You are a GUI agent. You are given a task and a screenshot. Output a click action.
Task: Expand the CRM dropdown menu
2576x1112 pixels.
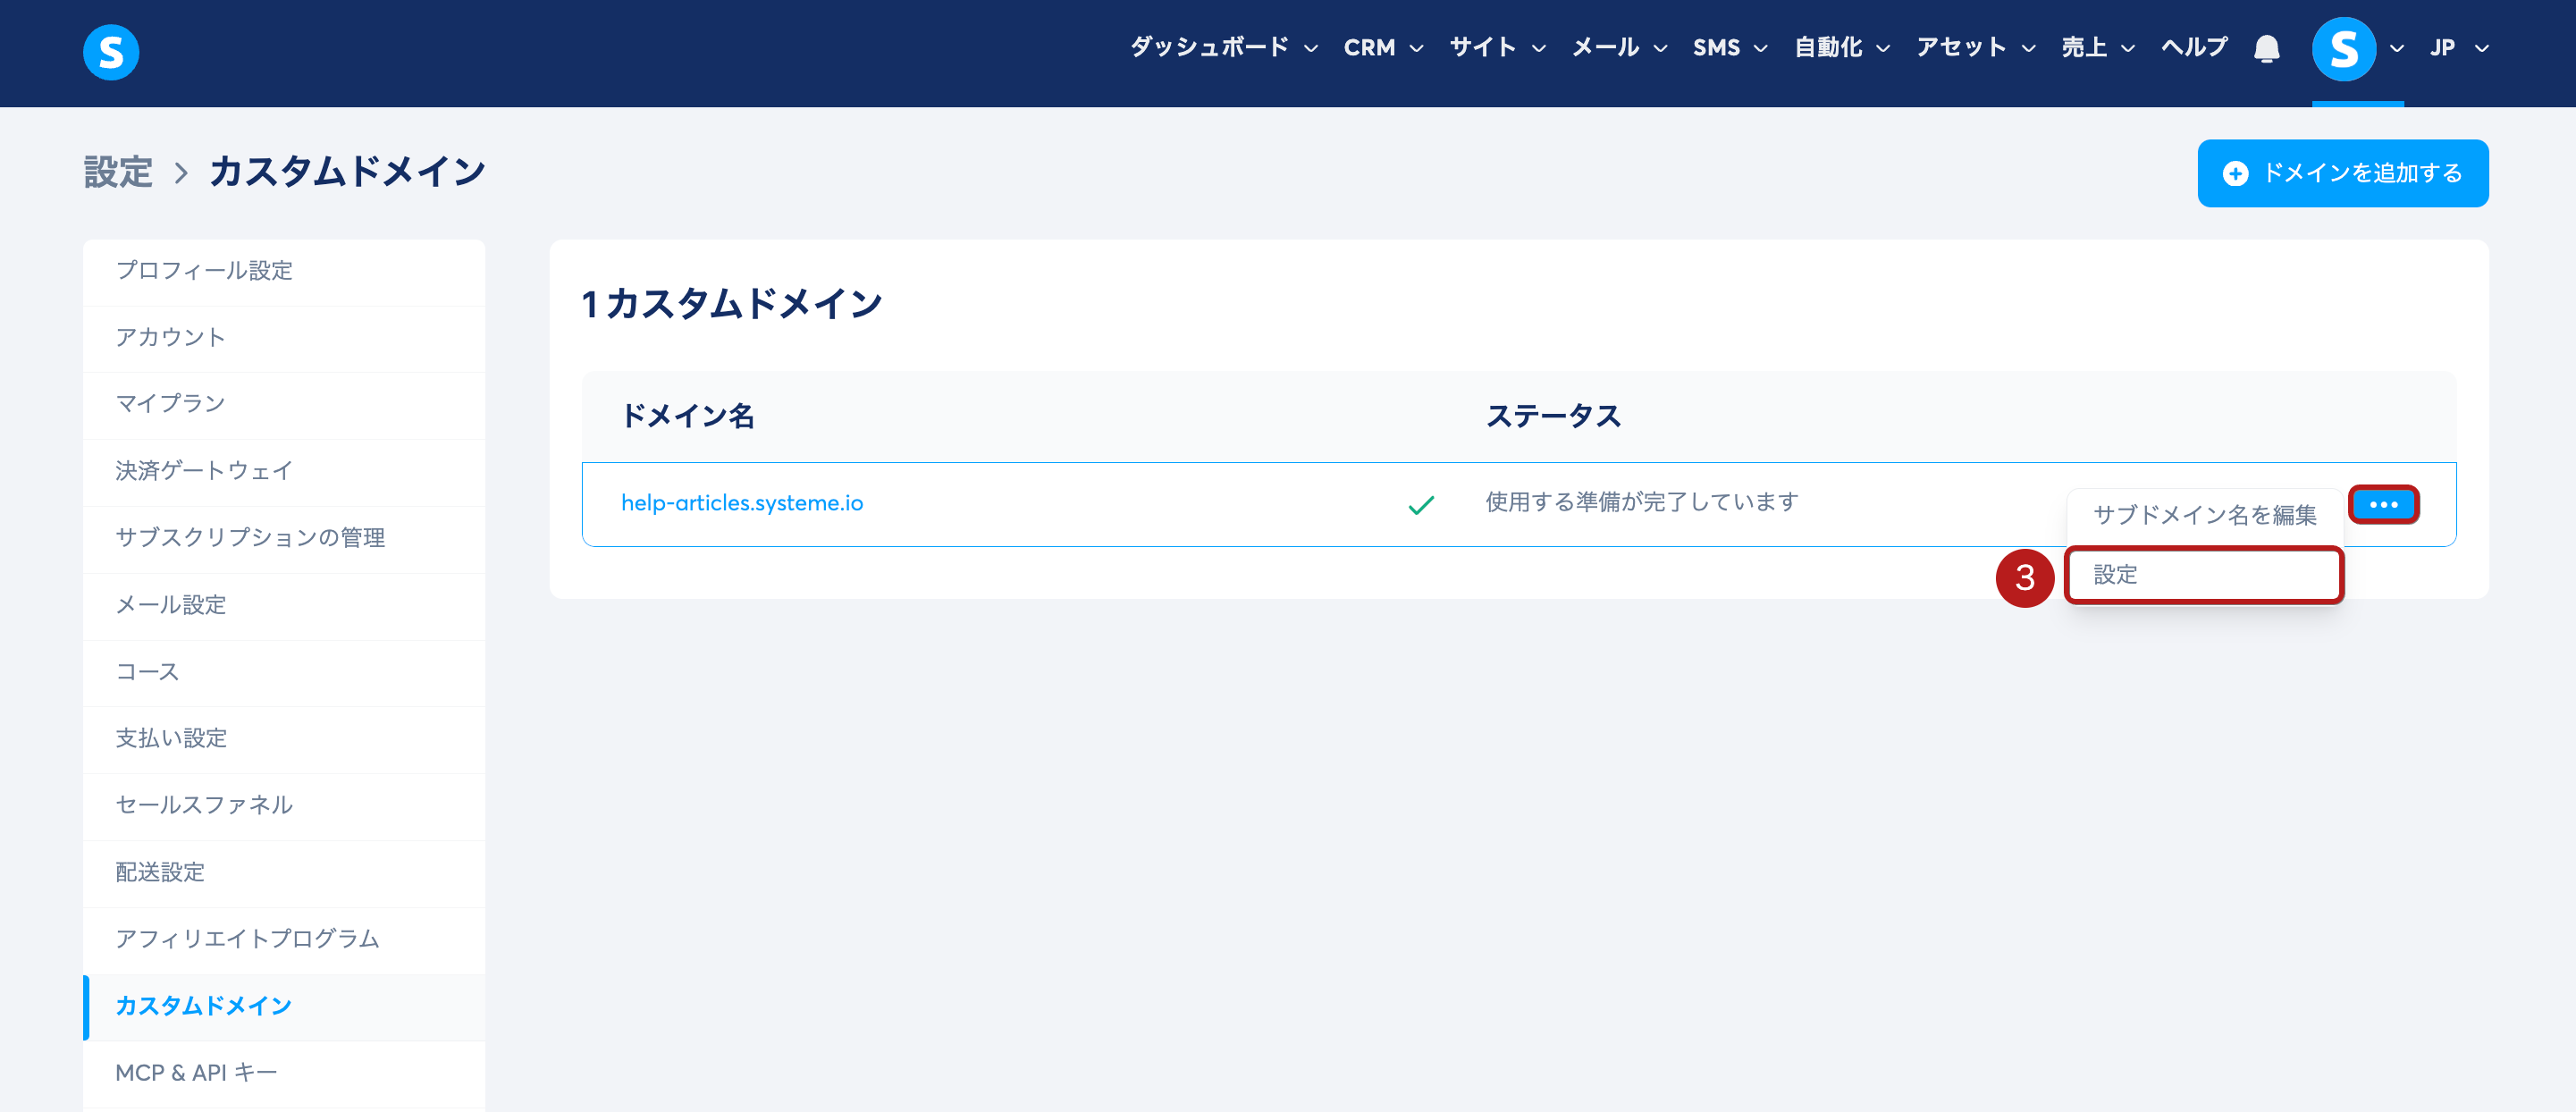click(x=1383, y=47)
